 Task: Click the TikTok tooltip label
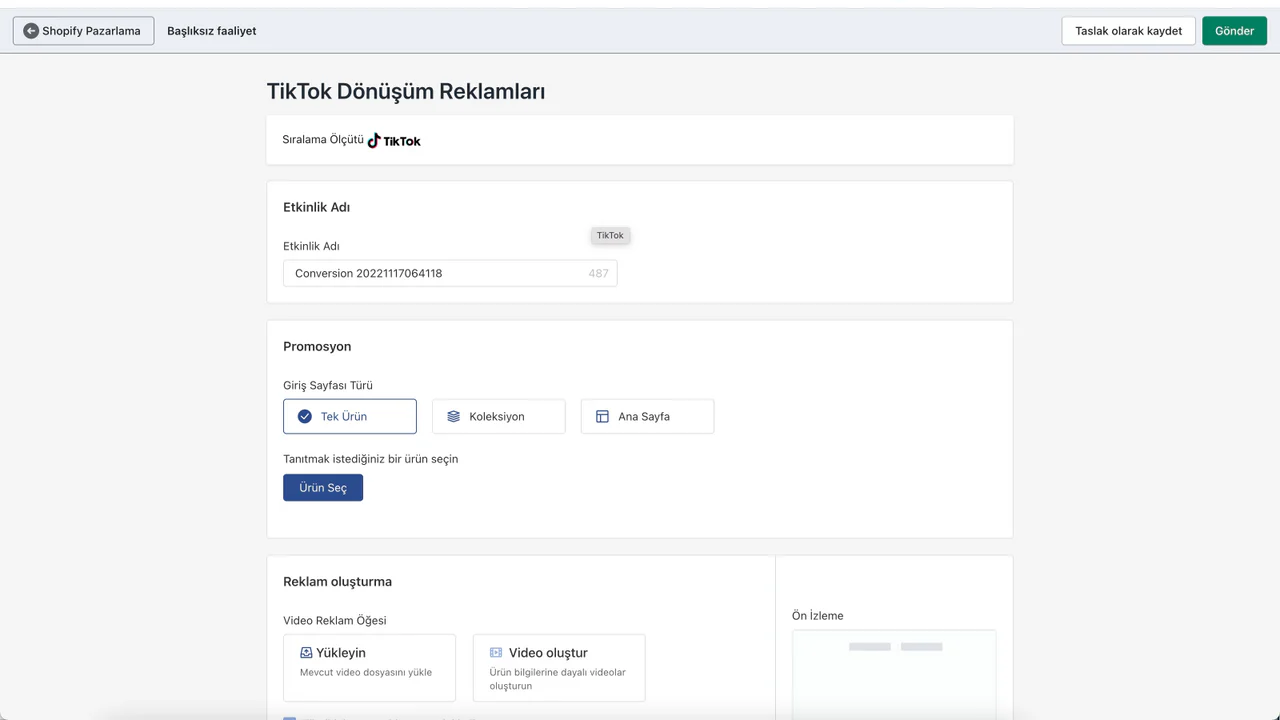[x=610, y=236]
